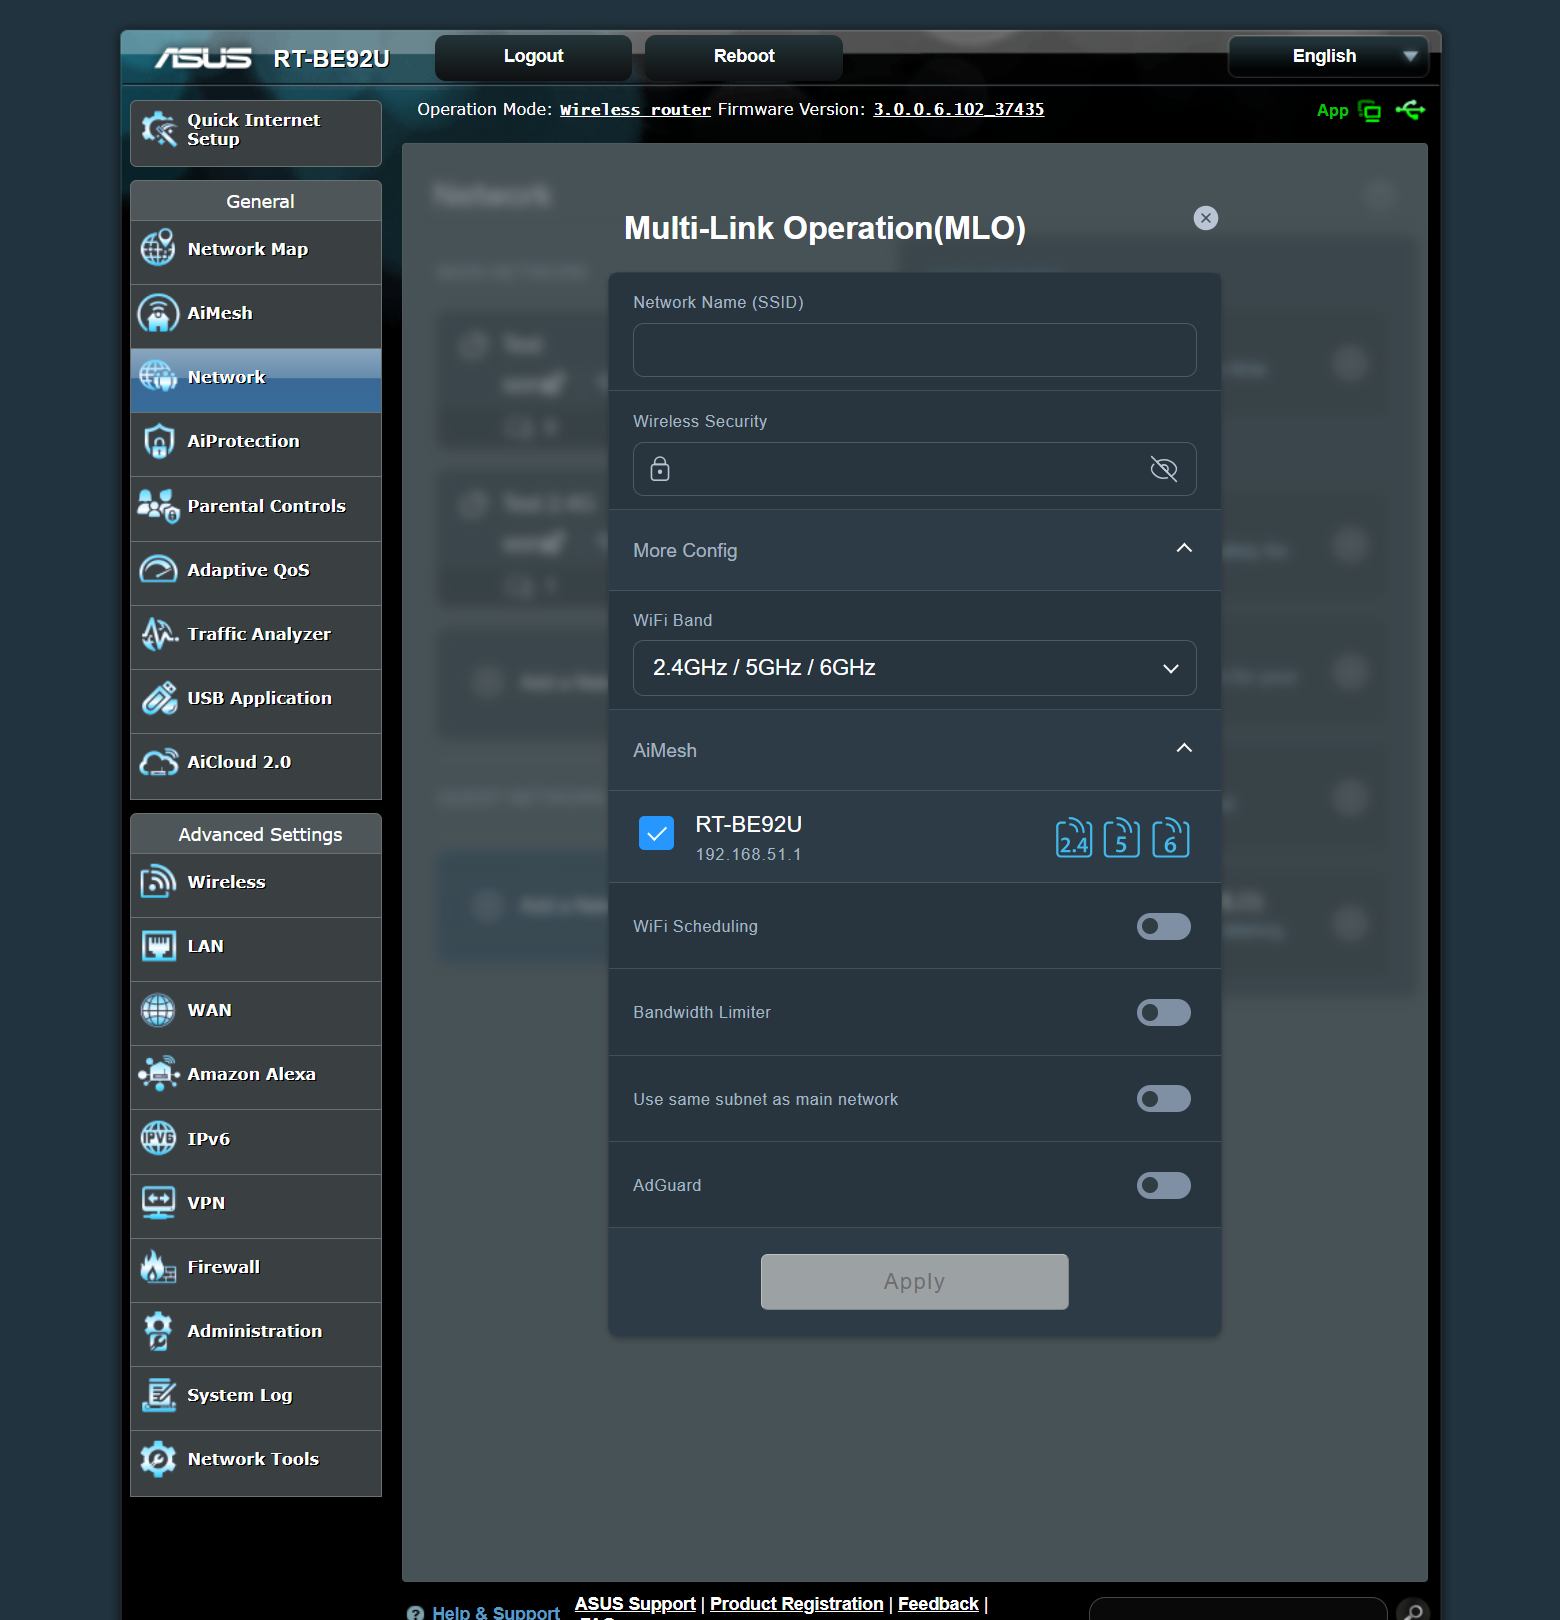Close the Multi-Link Operation dialog

(1206, 218)
